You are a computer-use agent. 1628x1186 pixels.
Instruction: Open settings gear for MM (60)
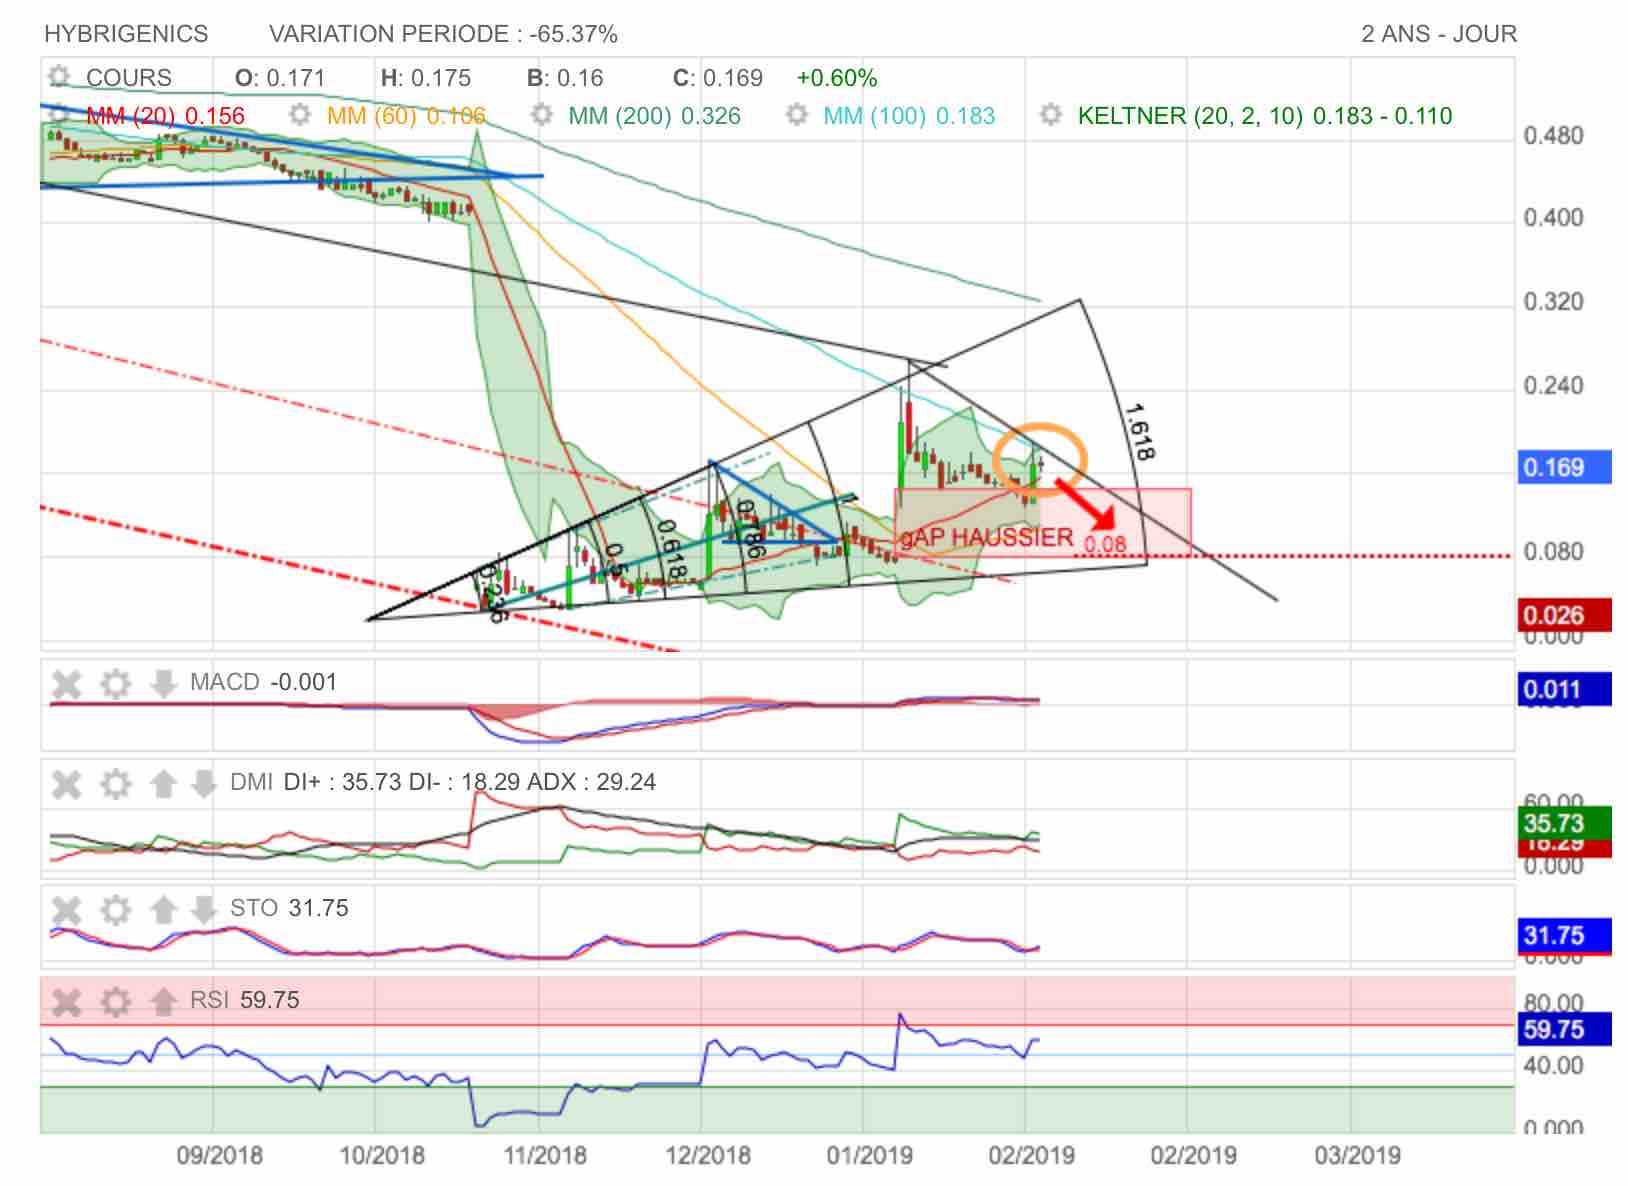coord(299,115)
